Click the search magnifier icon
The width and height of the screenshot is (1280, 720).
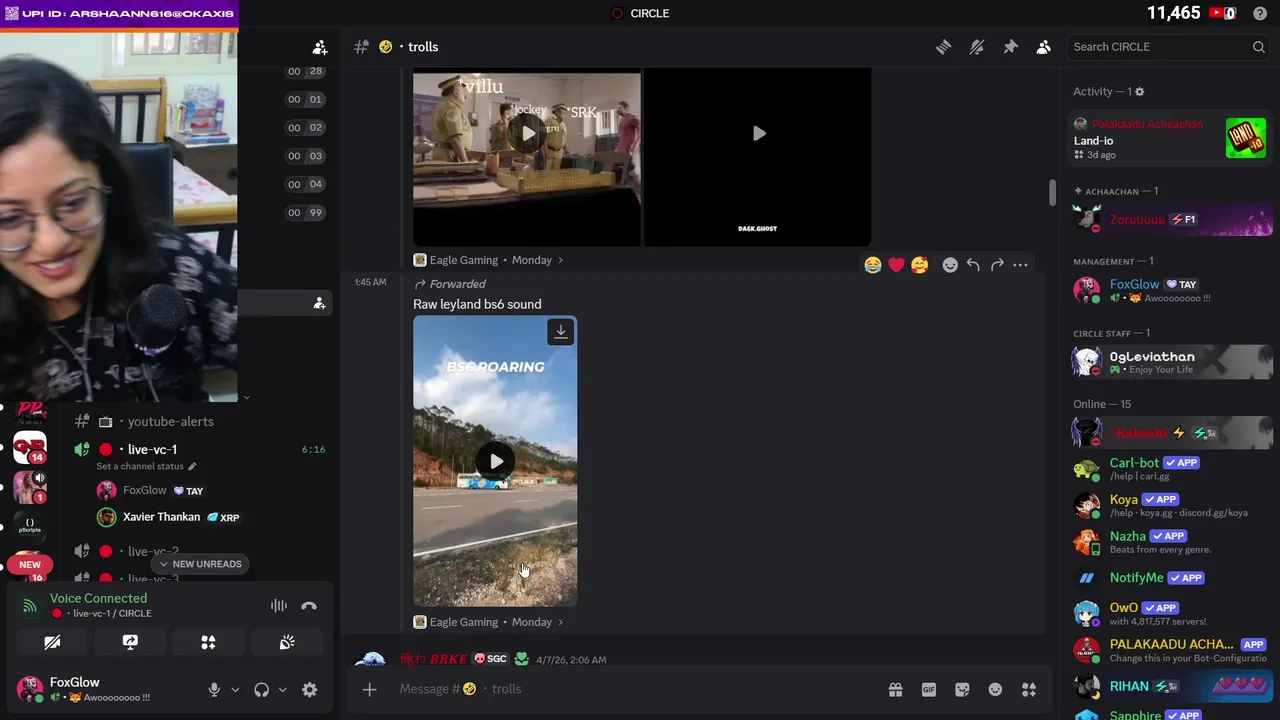pos(1258,47)
